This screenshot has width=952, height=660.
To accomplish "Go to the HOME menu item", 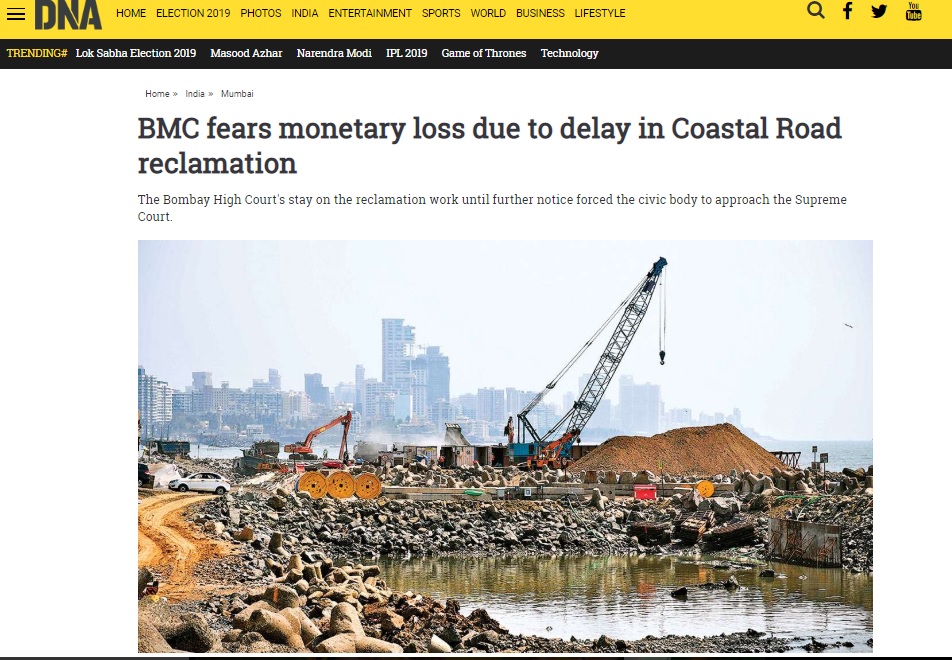I will [x=131, y=13].
